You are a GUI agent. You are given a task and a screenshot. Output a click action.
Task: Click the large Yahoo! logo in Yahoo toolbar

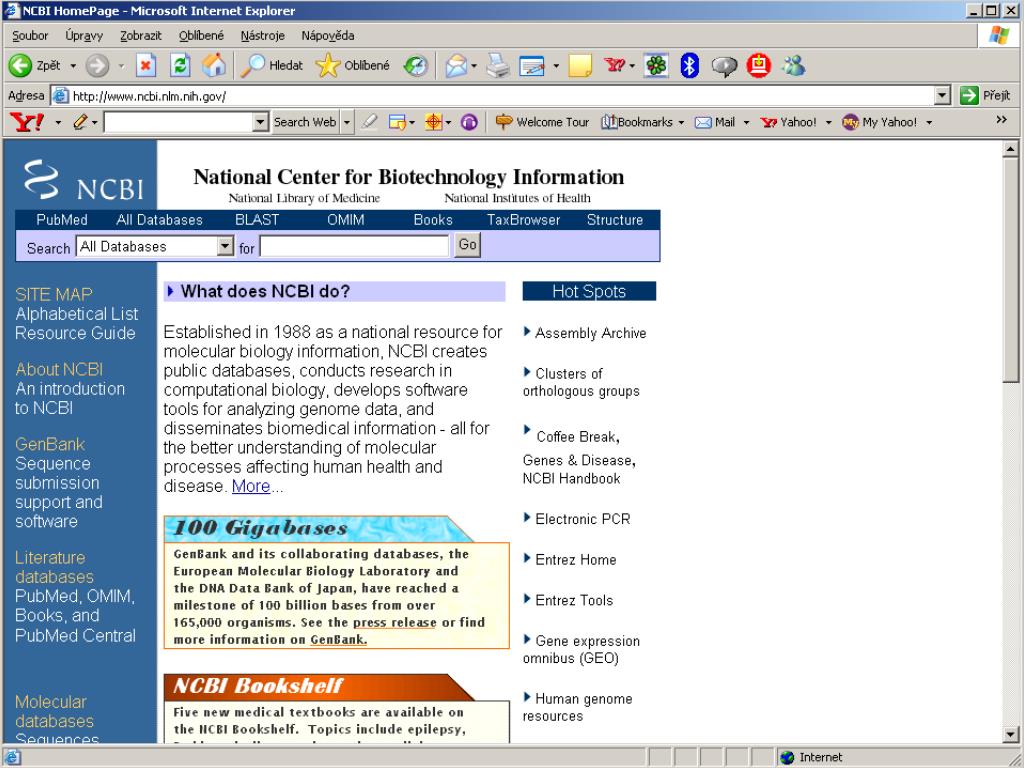coord(27,122)
